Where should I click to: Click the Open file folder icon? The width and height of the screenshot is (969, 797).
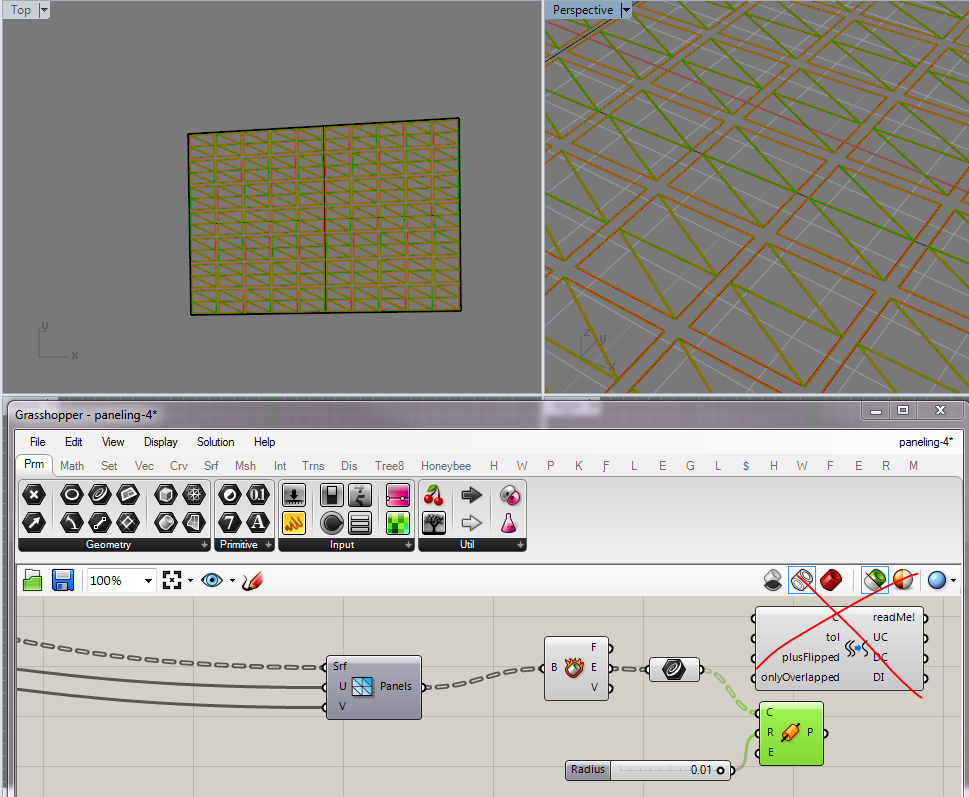pos(33,580)
